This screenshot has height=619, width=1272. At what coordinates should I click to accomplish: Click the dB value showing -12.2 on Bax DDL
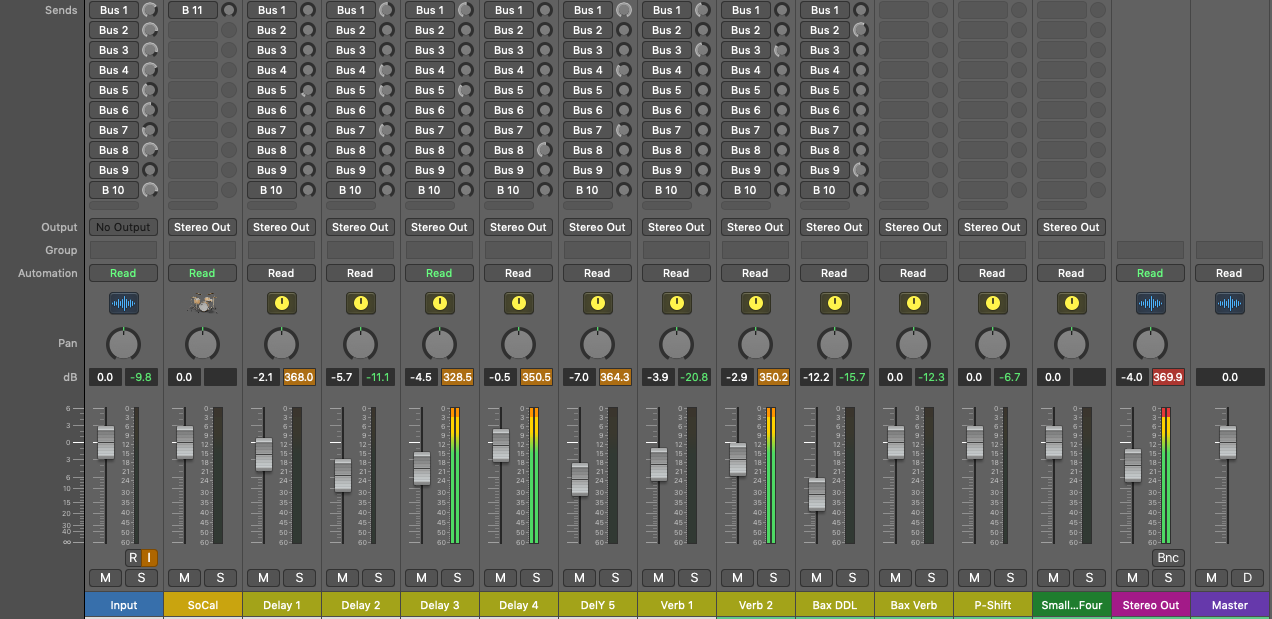(x=816, y=377)
